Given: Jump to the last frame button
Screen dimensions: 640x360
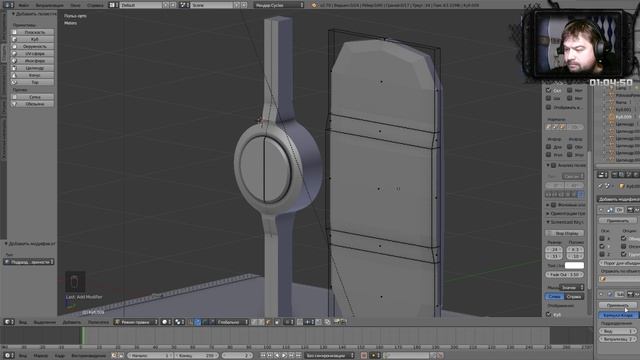Looking at the screenshot, I should point(298,356).
